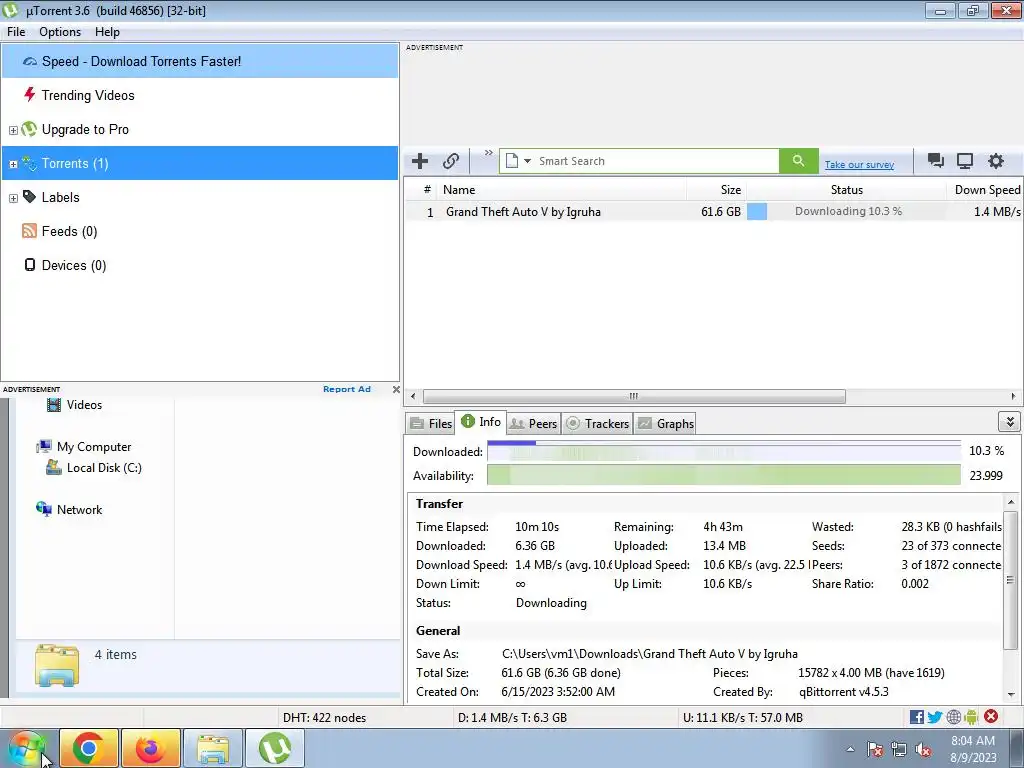Click the green Smart Search magnifier button

(798, 161)
